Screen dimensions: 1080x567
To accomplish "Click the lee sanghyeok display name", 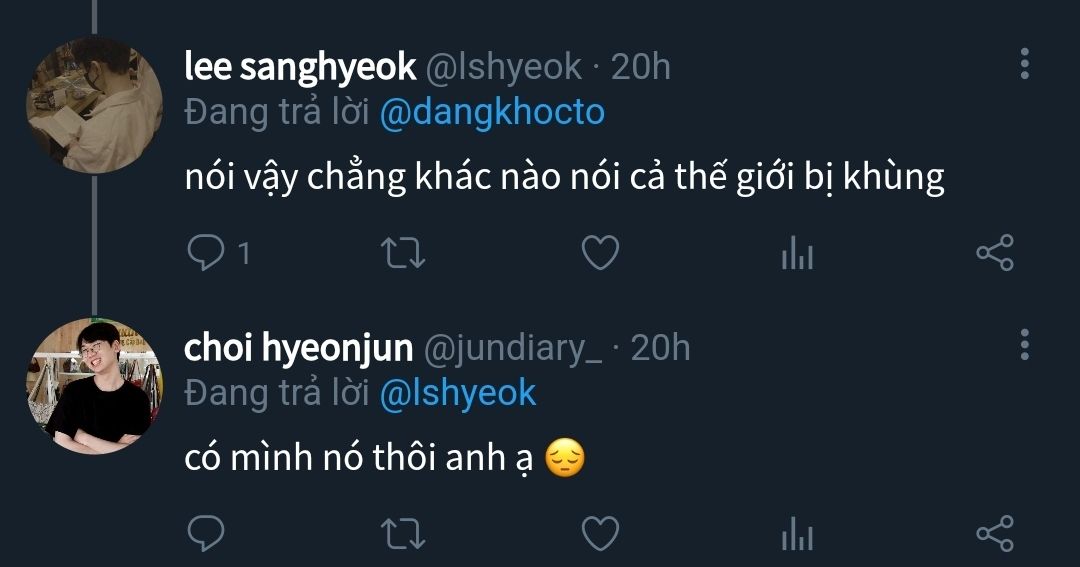I will pos(300,66).
